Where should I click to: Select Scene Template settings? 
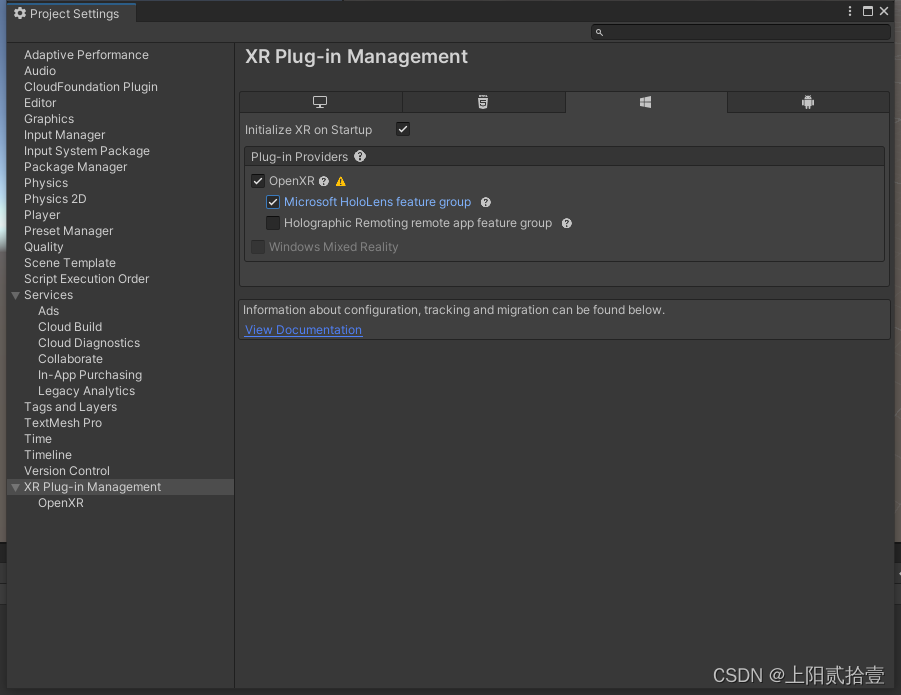coord(70,263)
